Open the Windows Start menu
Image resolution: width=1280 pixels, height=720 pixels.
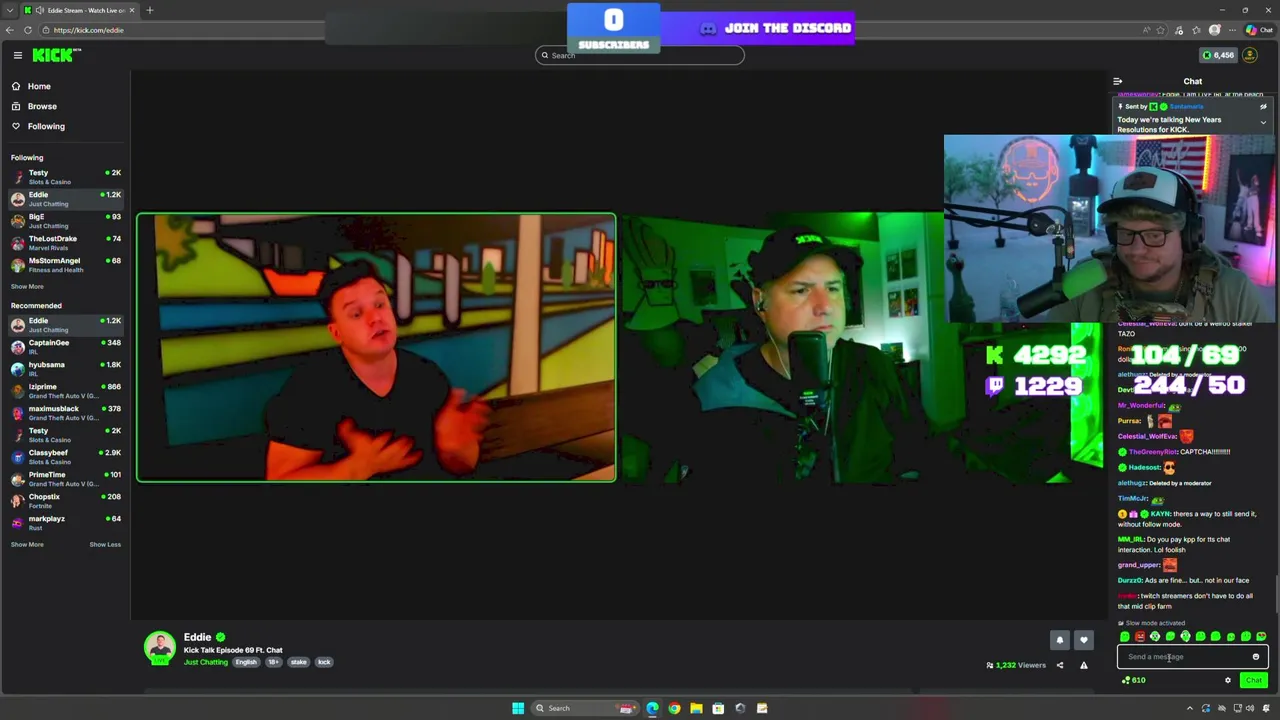tap(518, 708)
